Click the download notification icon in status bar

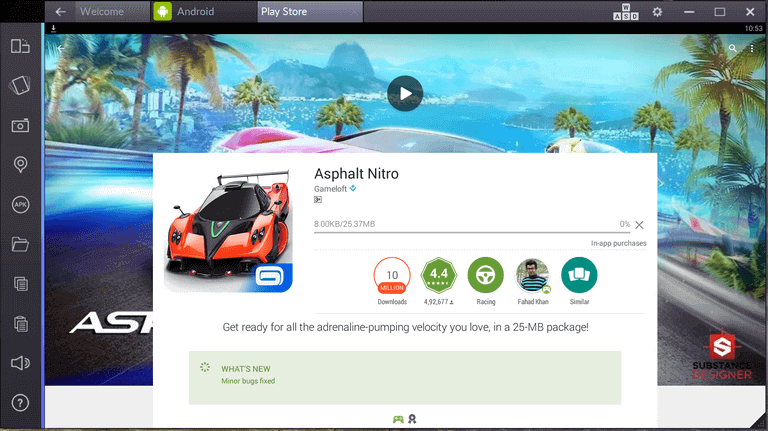(x=53, y=28)
